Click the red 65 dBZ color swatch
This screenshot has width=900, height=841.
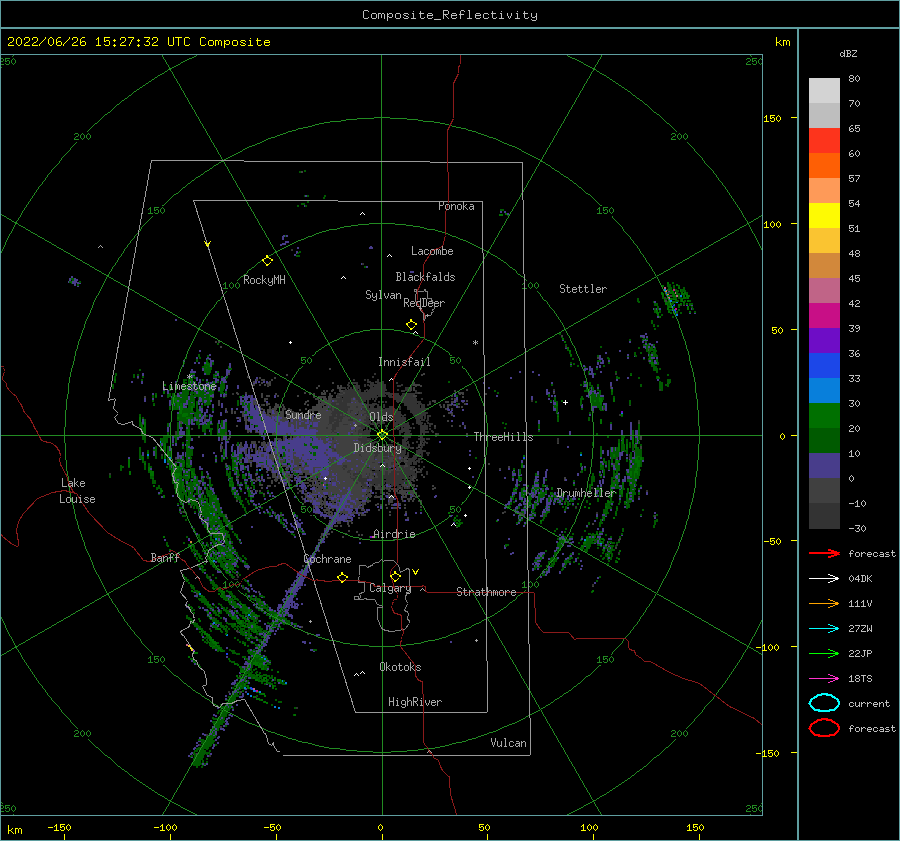[824, 140]
